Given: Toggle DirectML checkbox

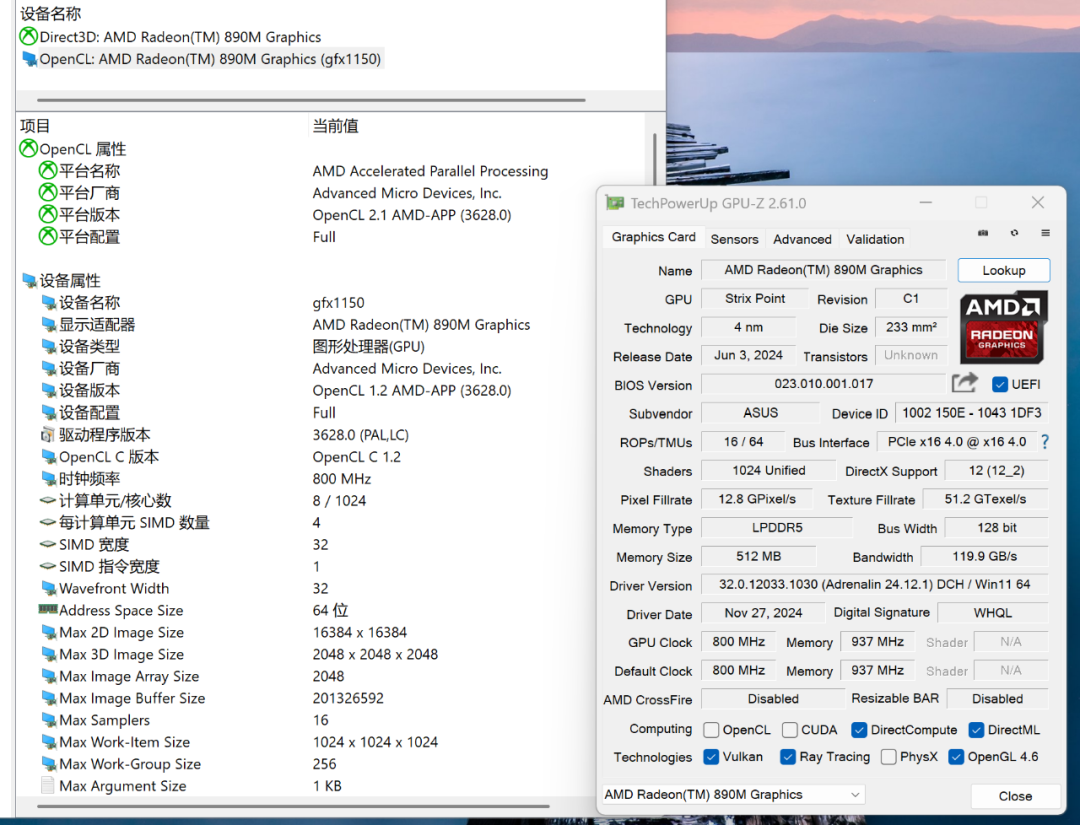Looking at the screenshot, I should tap(976, 730).
